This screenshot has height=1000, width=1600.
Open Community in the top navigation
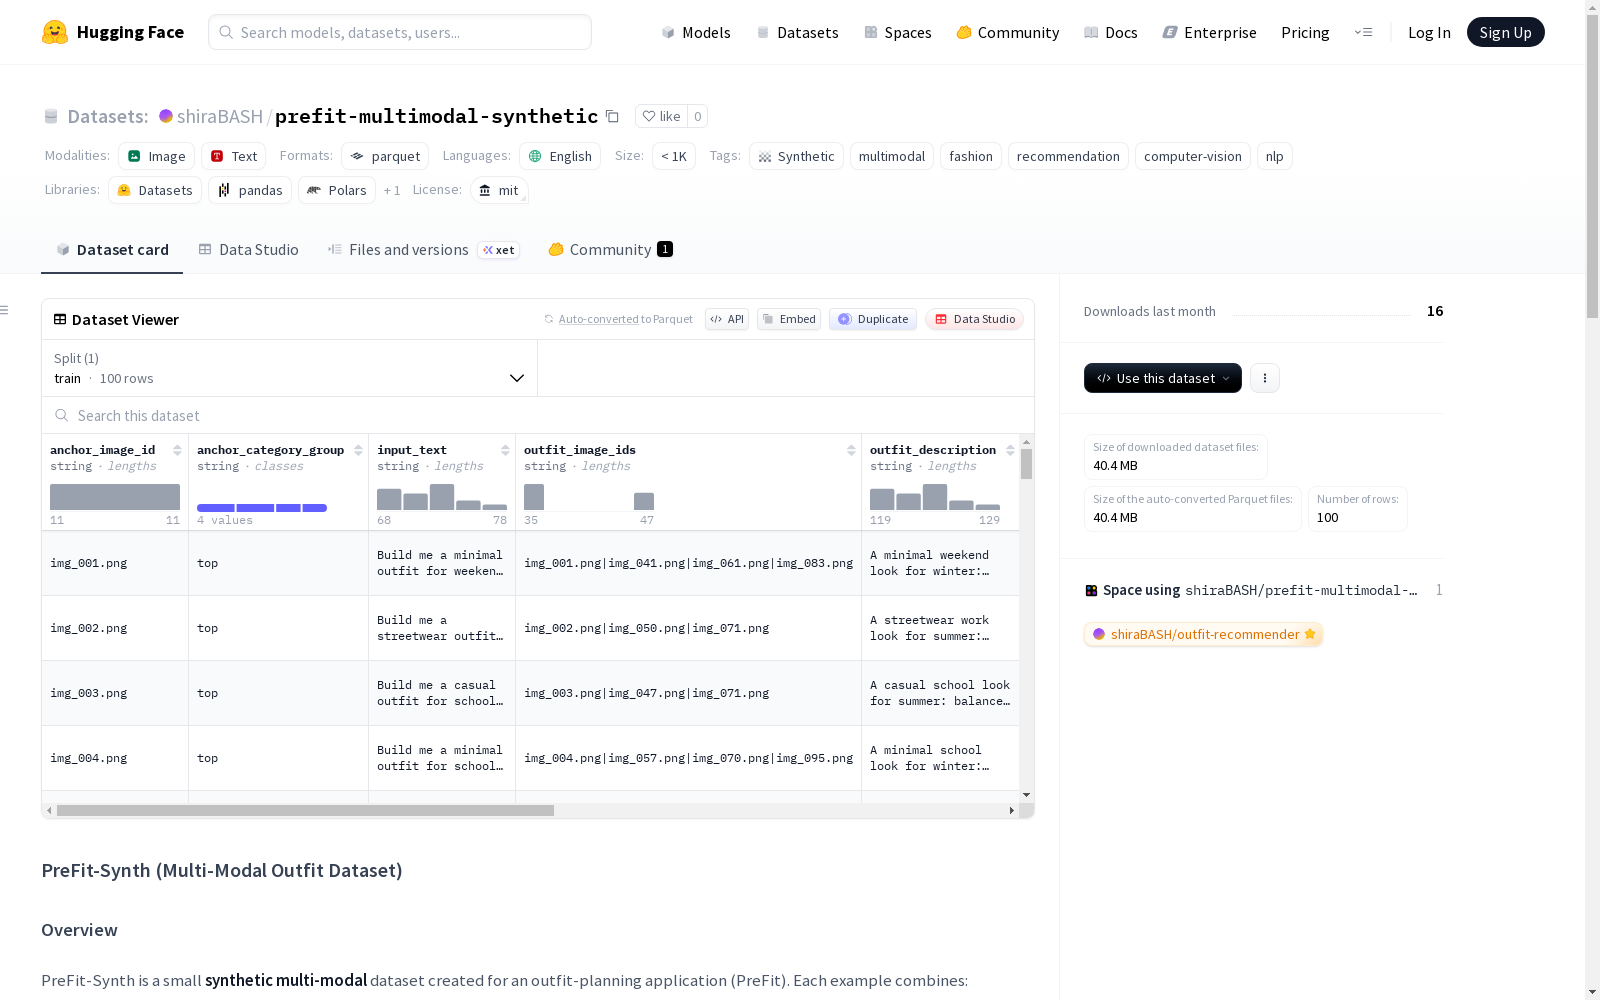pos(1008,32)
